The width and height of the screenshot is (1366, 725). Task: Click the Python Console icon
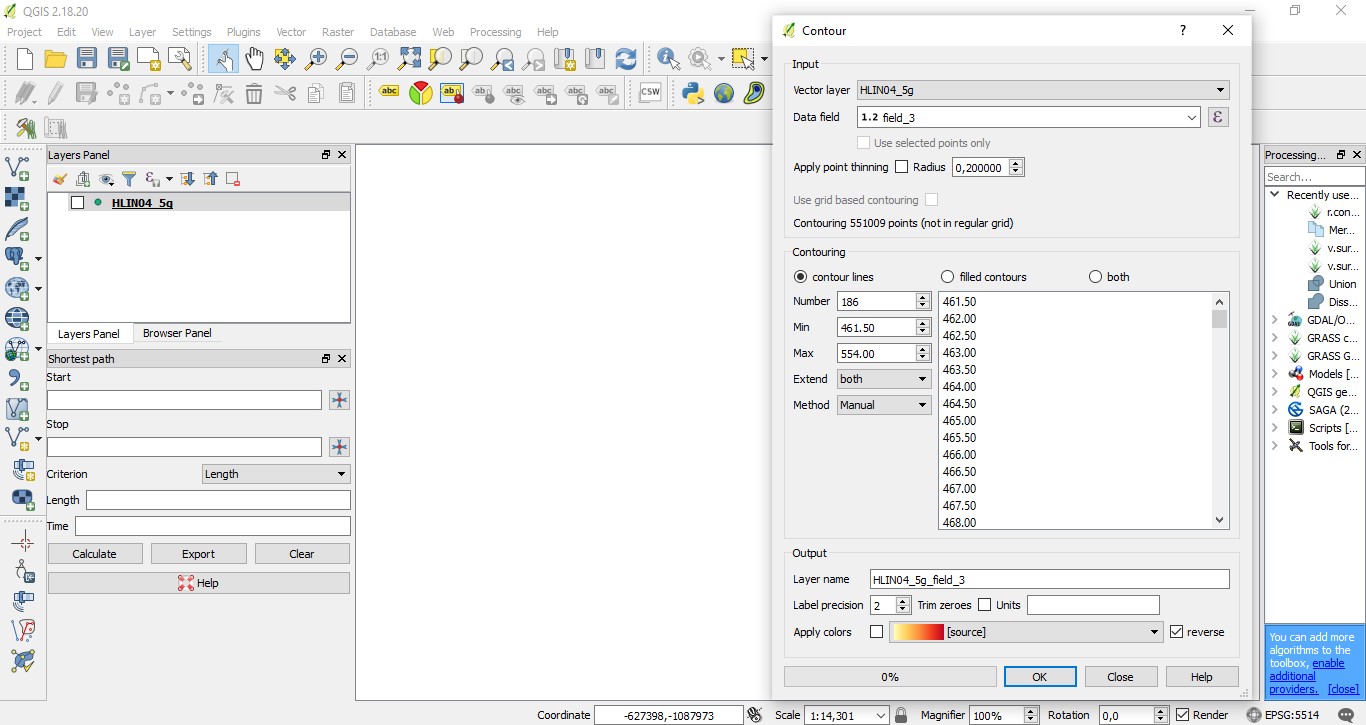(x=692, y=93)
